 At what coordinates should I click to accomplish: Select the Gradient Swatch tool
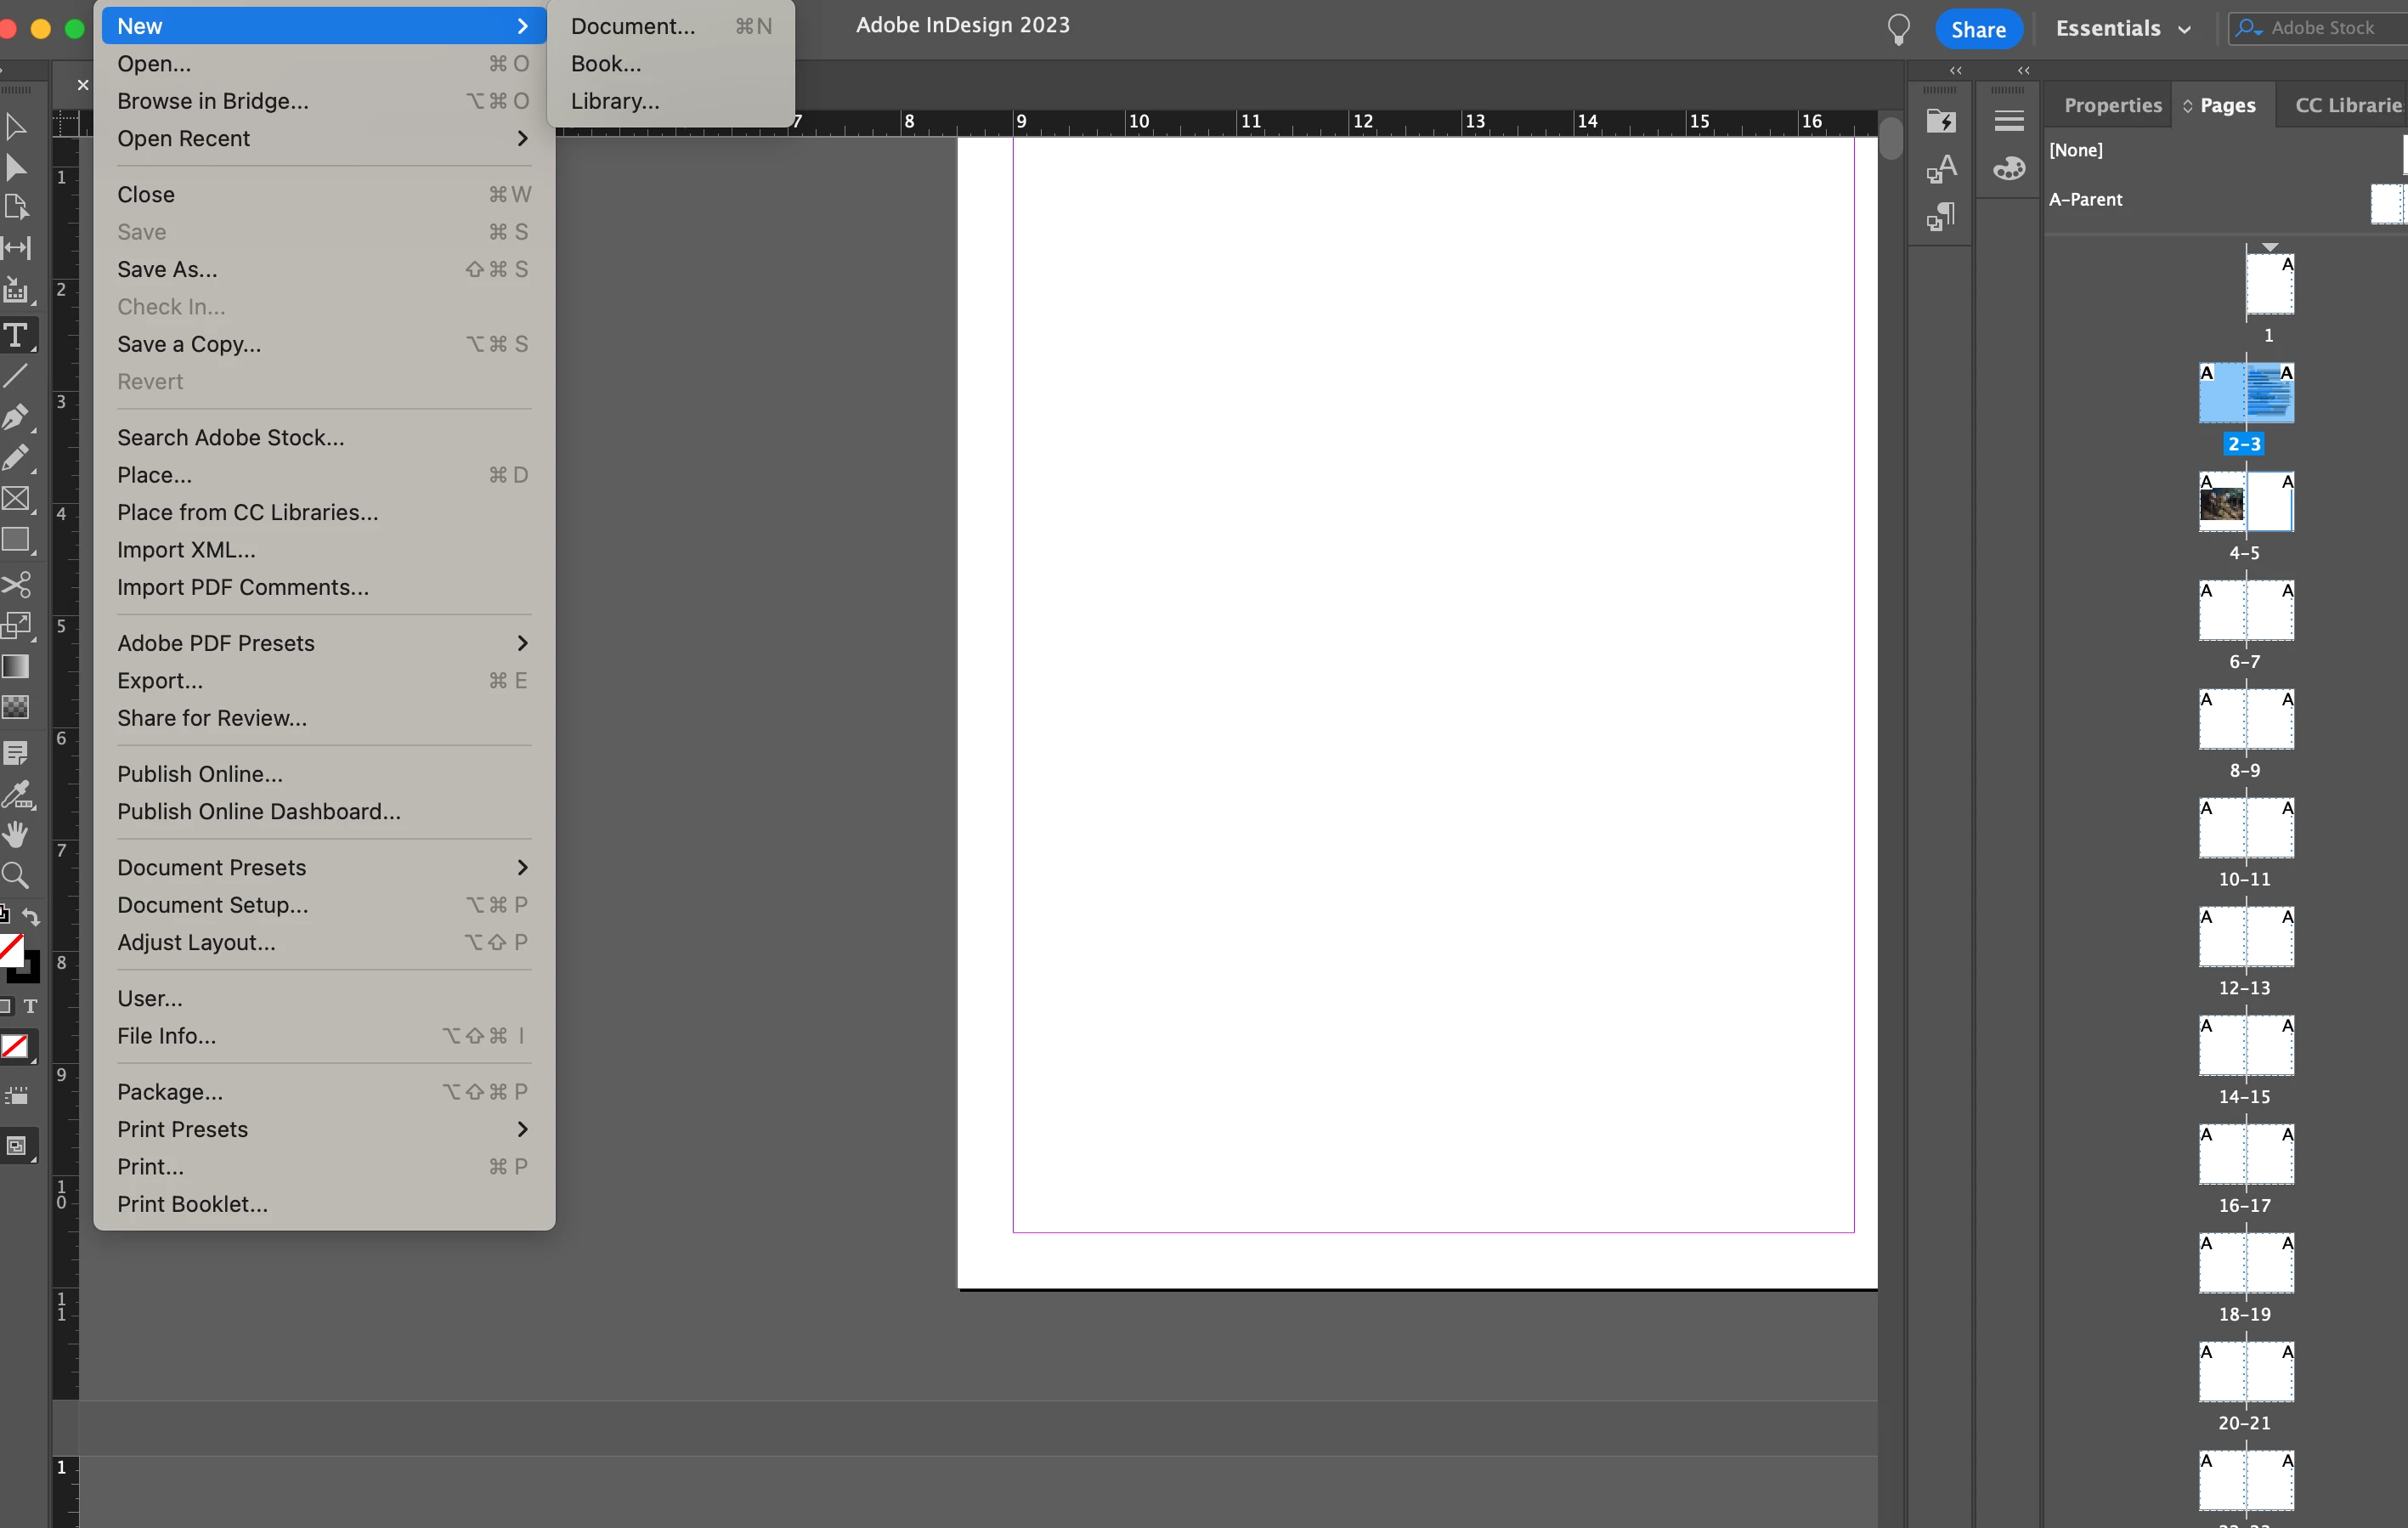pos(15,666)
